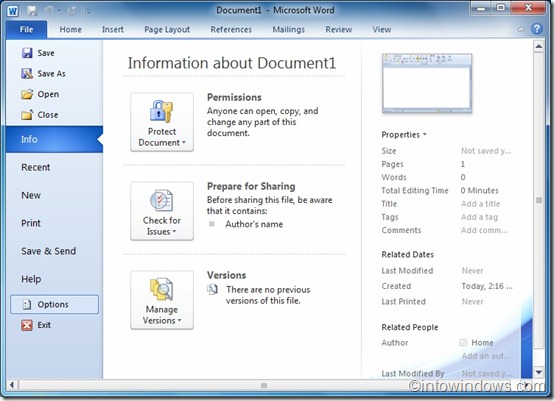This screenshot has width=555, height=401.
Task: Switch to the File tab
Action: pyautogui.click(x=26, y=29)
